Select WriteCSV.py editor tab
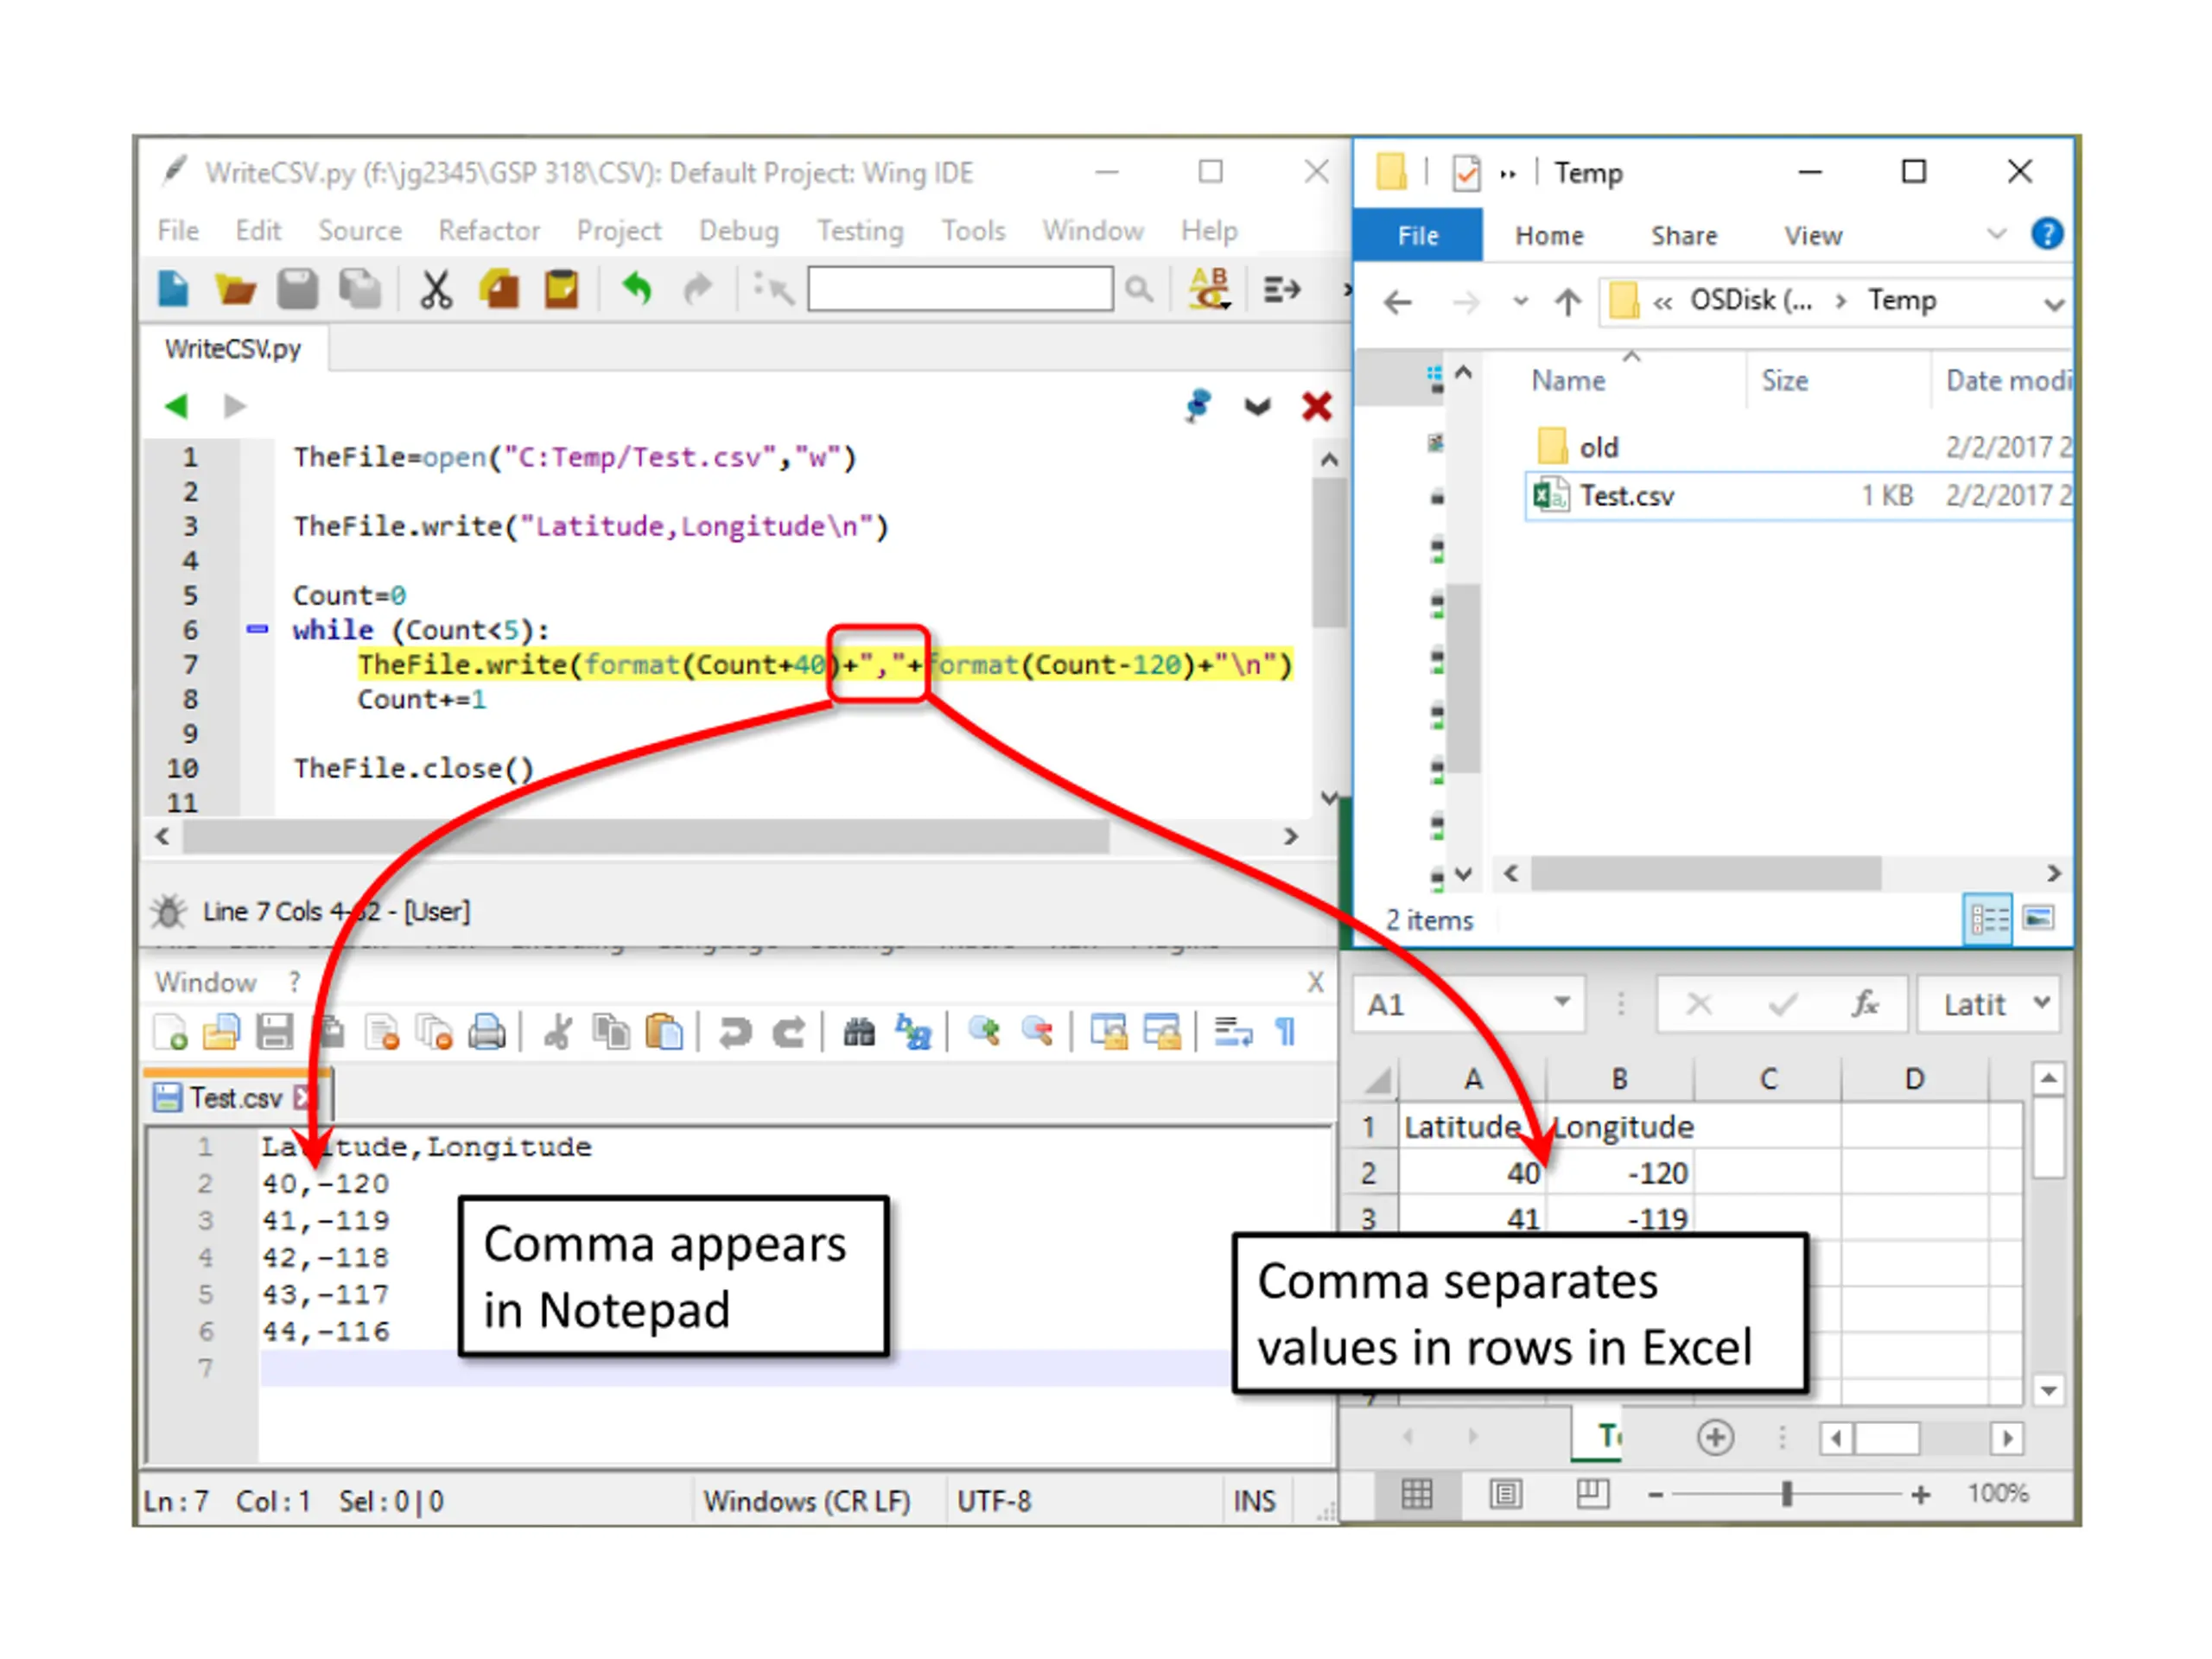This screenshot has width=2212, height=1659. point(233,349)
